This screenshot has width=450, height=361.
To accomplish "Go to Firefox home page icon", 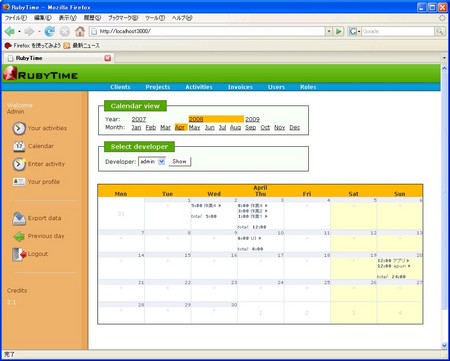I will (x=80, y=31).
